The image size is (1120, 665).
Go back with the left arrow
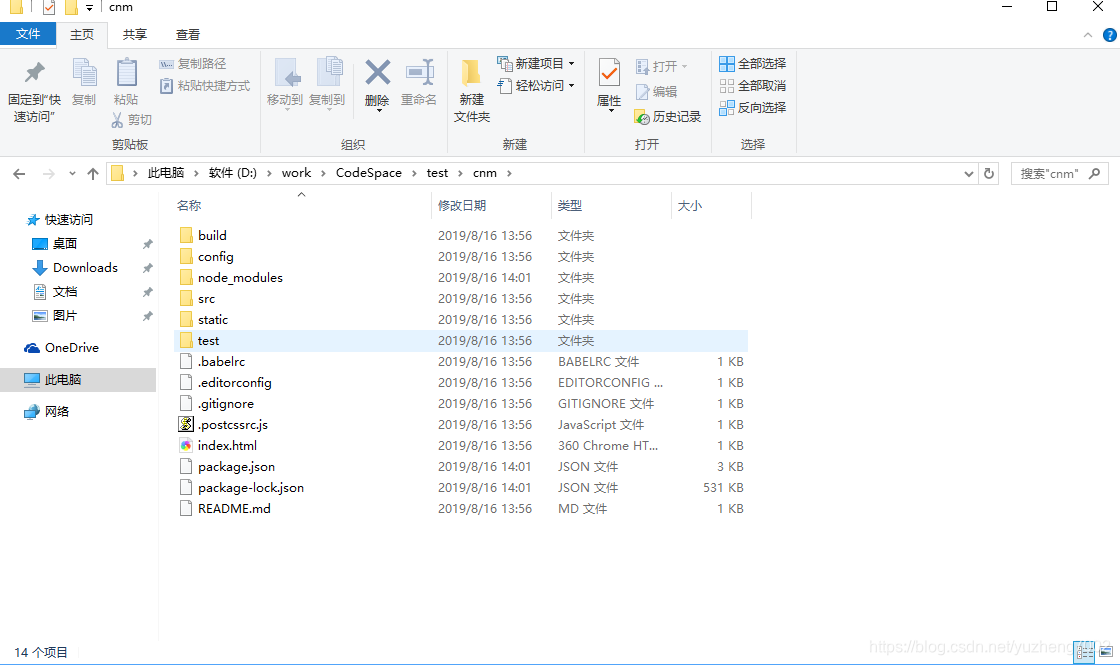(x=19, y=174)
